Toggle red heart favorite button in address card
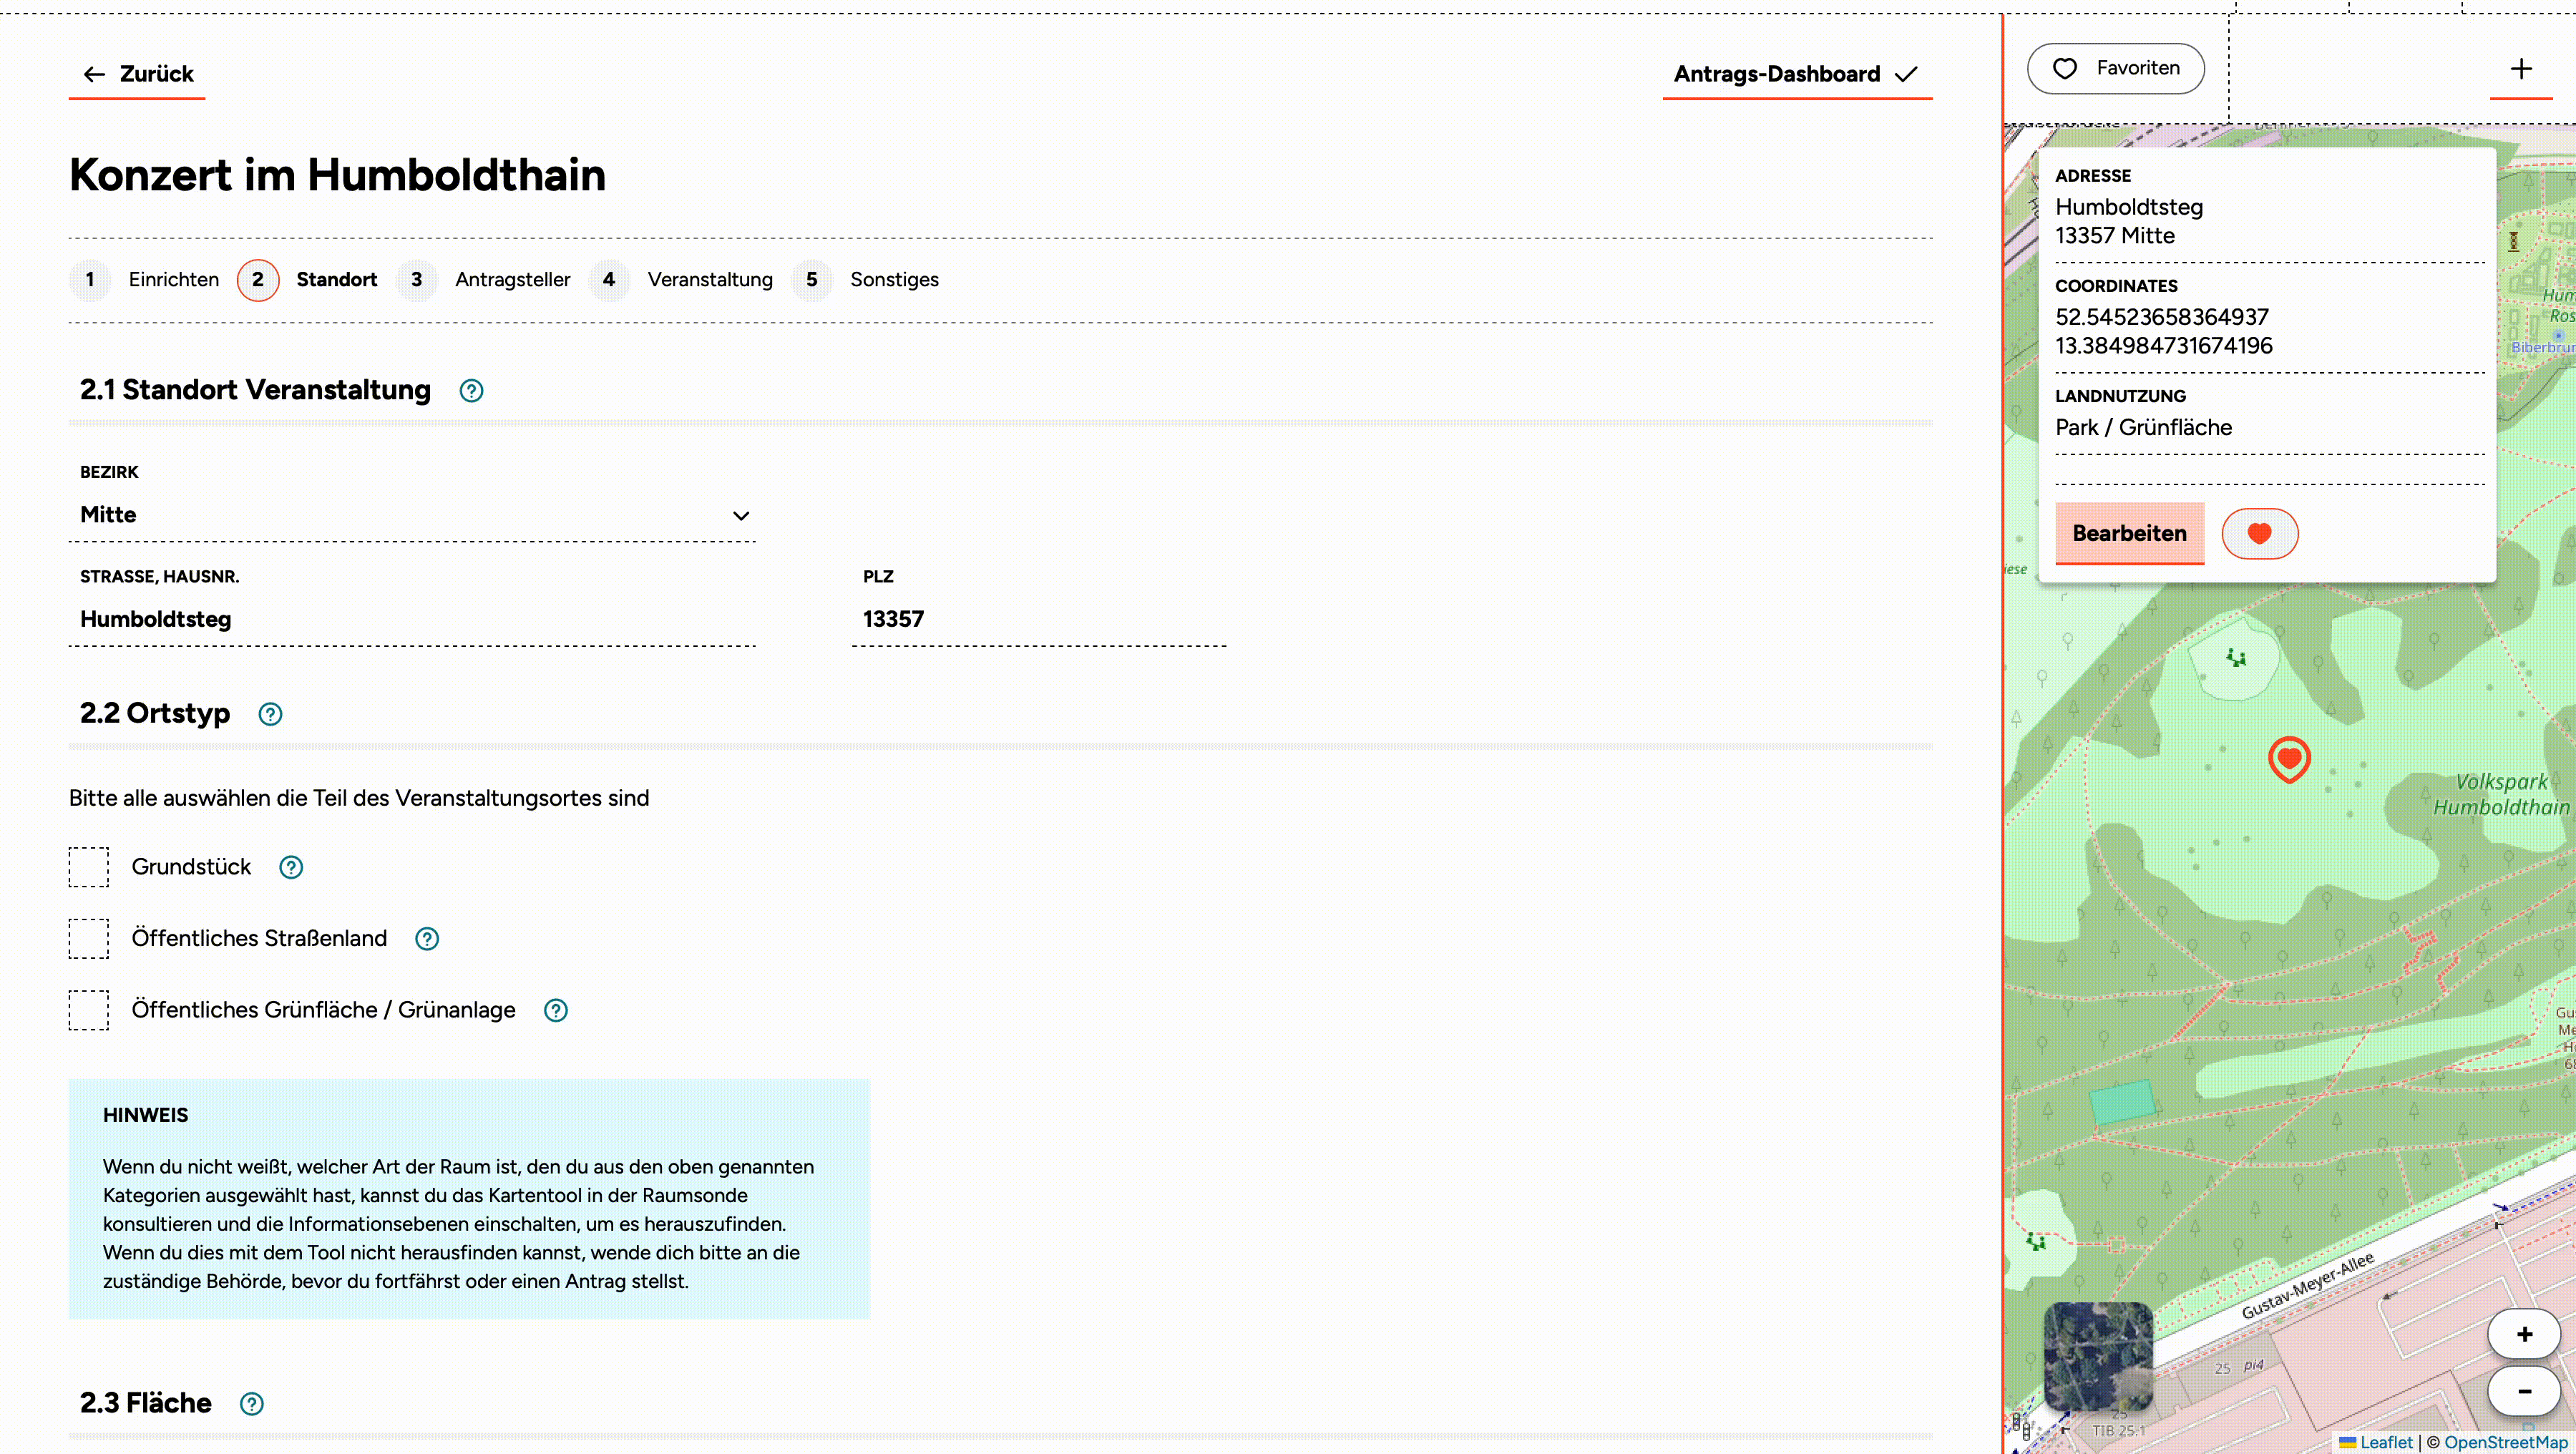Image resolution: width=2576 pixels, height=1454 pixels. tap(2259, 534)
